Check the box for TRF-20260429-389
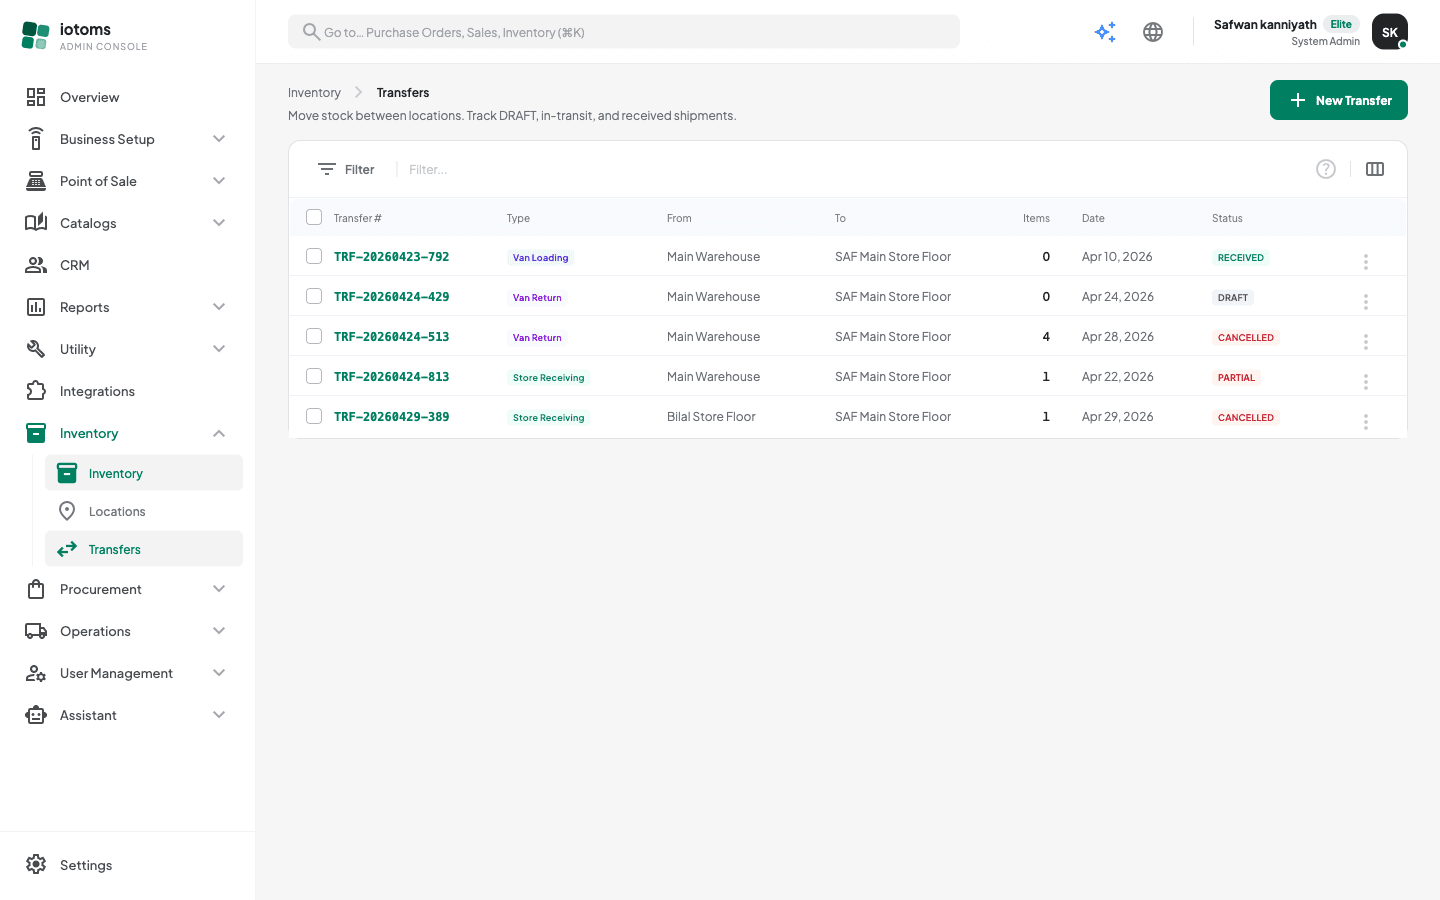The height and width of the screenshot is (900, 1440). point(314,416)
